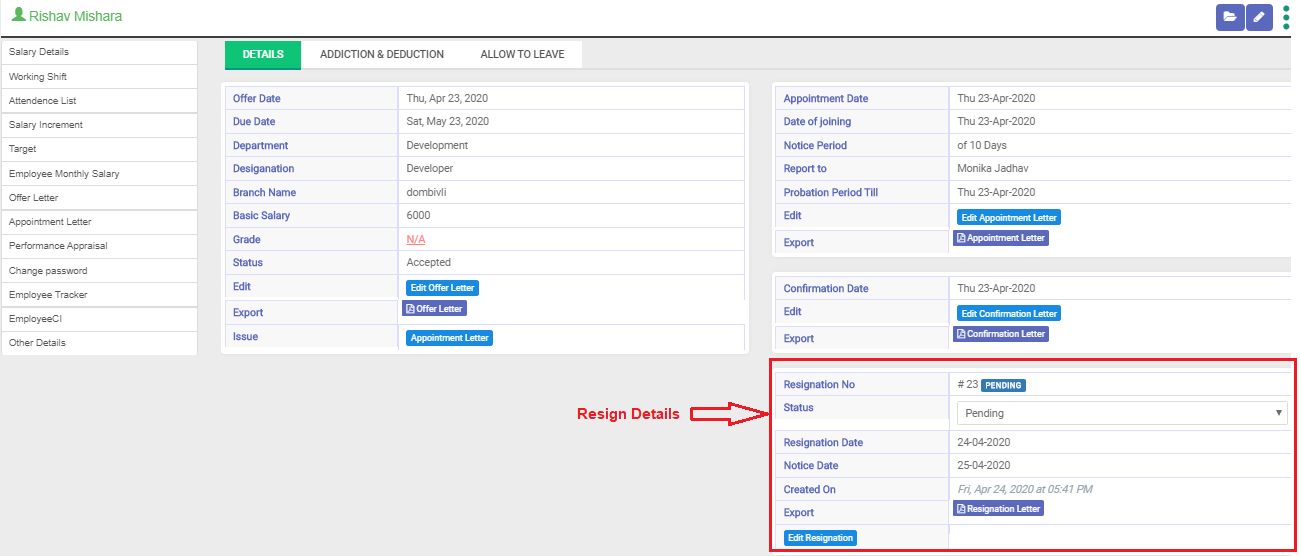Issue Appointment Letter button in offer panel

pos(450,338)
